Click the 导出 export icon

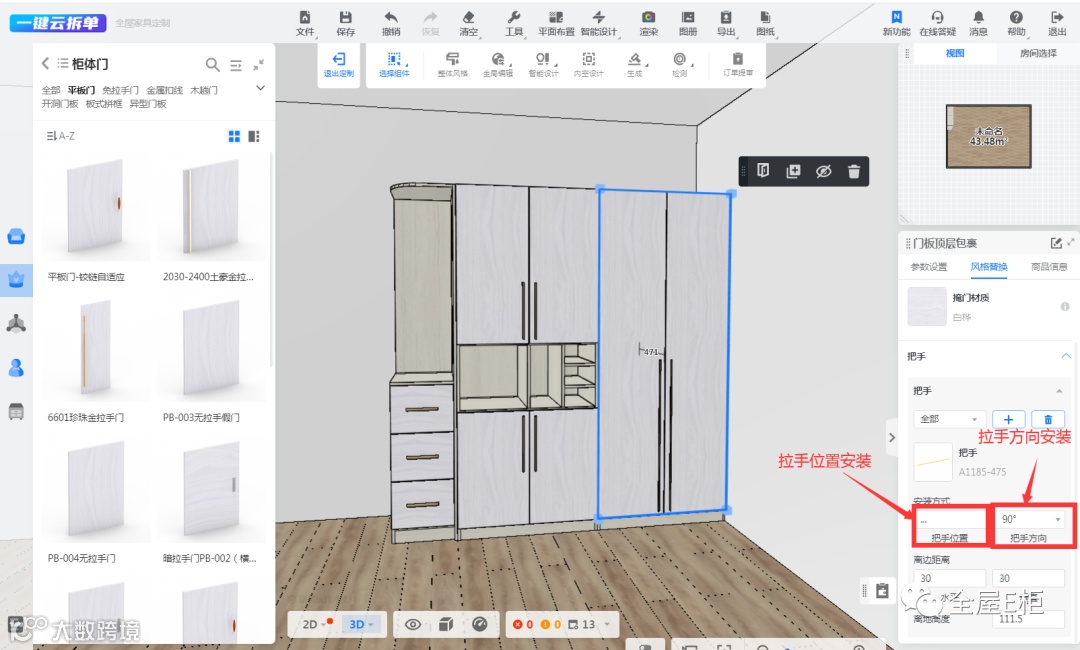click(x=725, y=23)
